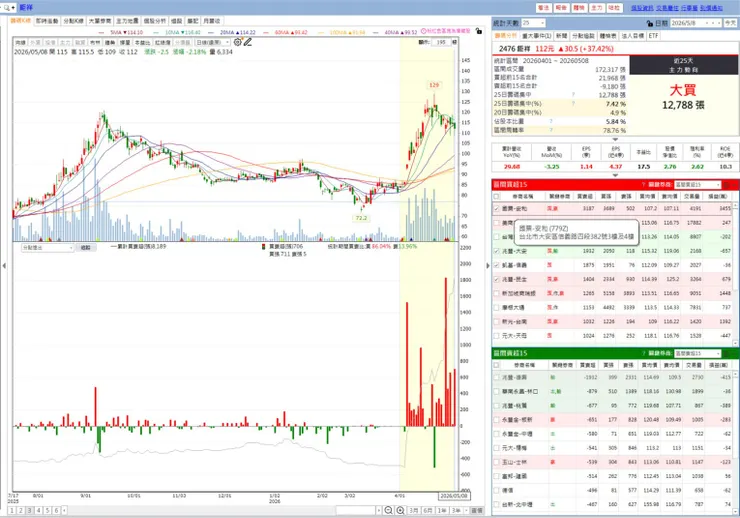Open the magnifier search icon in the title bar
The width and height of the screenshot is (740, 518).
tap(7, 8)
